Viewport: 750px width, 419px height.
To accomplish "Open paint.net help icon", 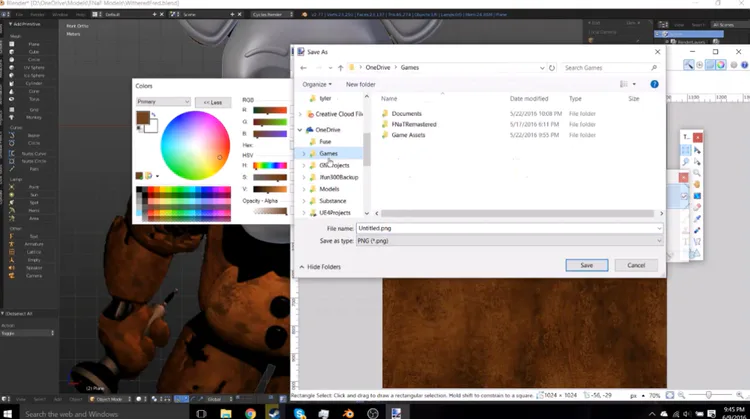I will (744, 65).
